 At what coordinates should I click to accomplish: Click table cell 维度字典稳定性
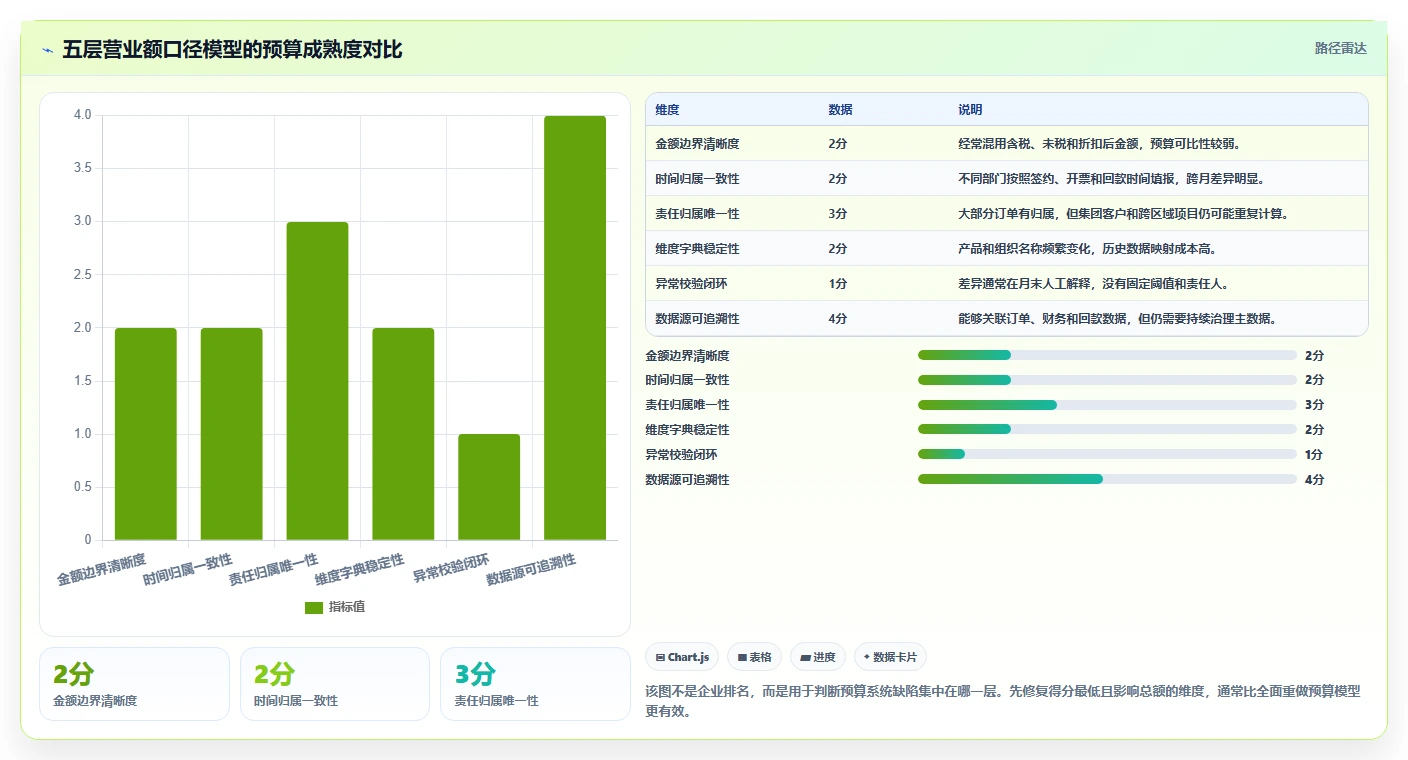click(x=697, y=249)
